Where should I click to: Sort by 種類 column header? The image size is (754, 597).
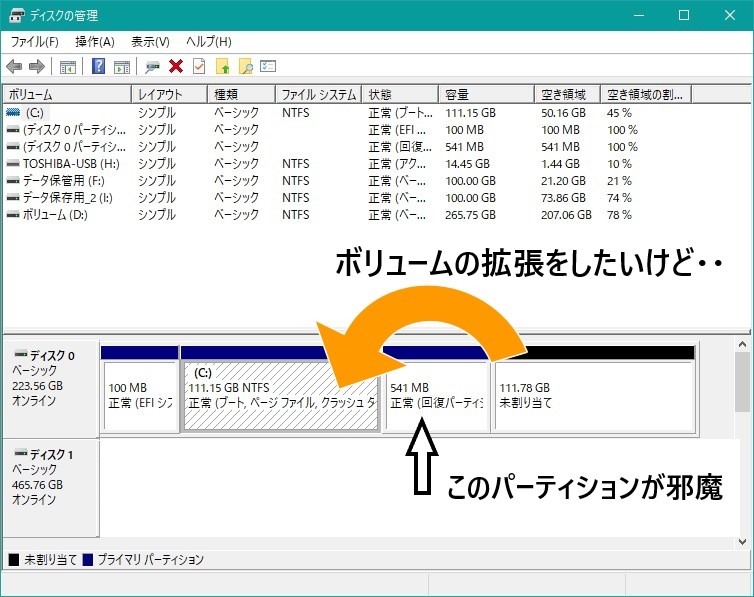[241, 94]
